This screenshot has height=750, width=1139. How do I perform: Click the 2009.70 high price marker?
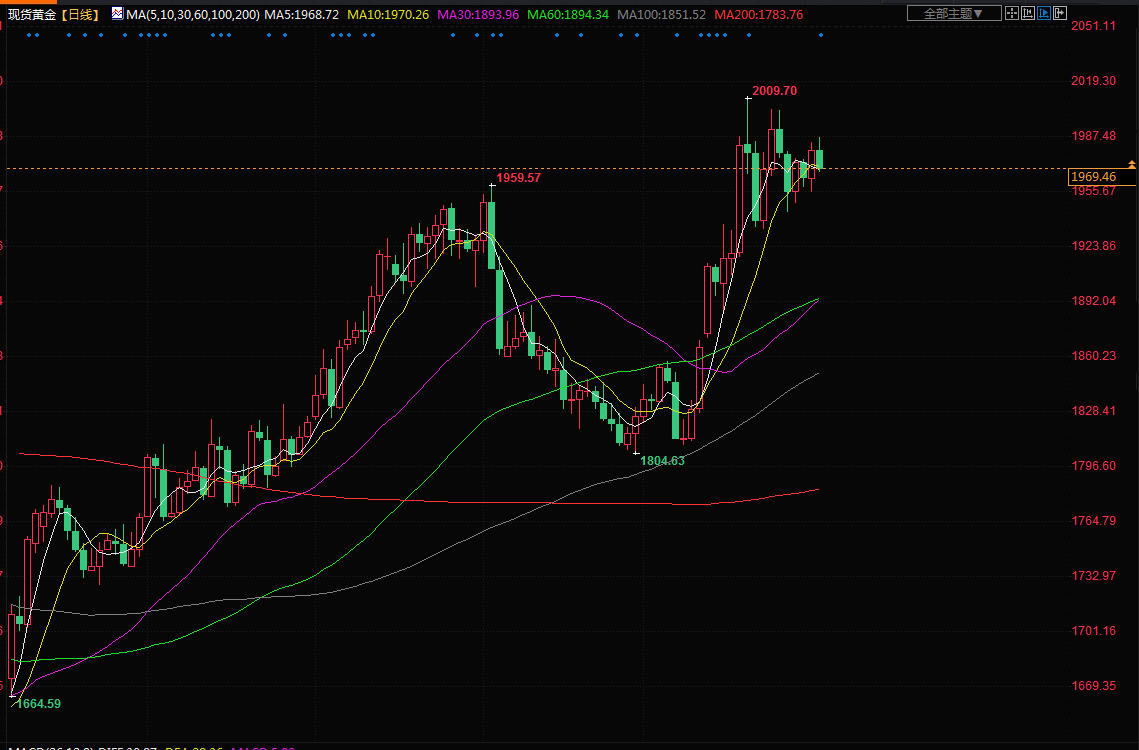775,91
